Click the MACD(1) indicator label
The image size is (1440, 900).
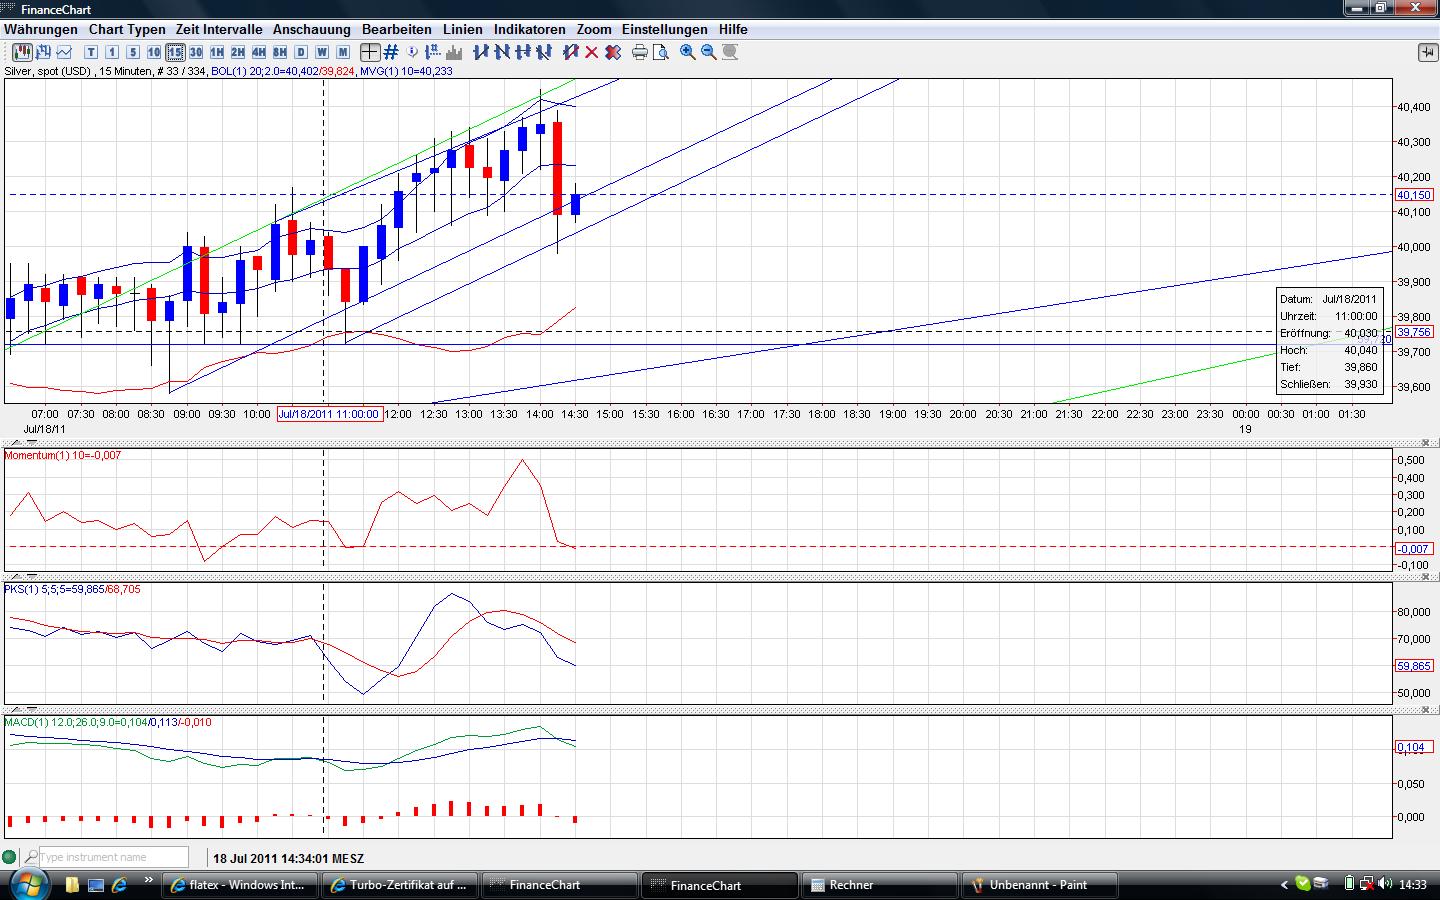coord(108,722)
